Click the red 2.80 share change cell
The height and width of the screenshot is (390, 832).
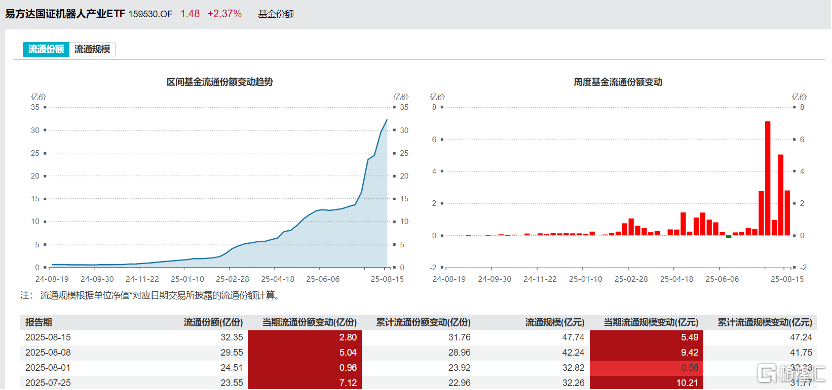305,337
